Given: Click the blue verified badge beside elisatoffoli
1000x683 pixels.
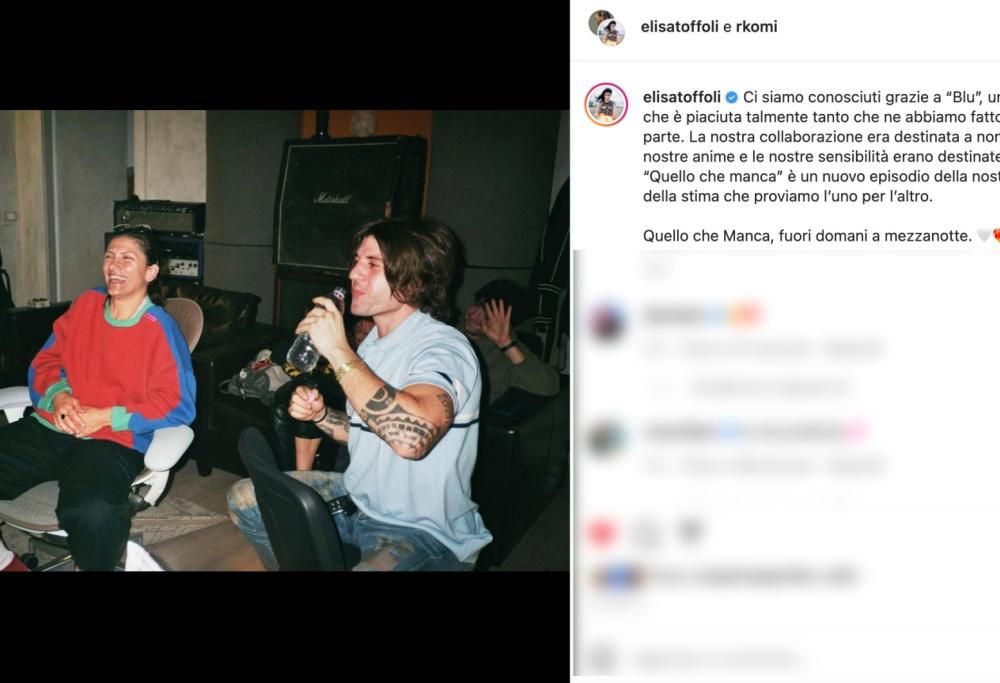Looking at the screenshot, I should coord(732,98).
